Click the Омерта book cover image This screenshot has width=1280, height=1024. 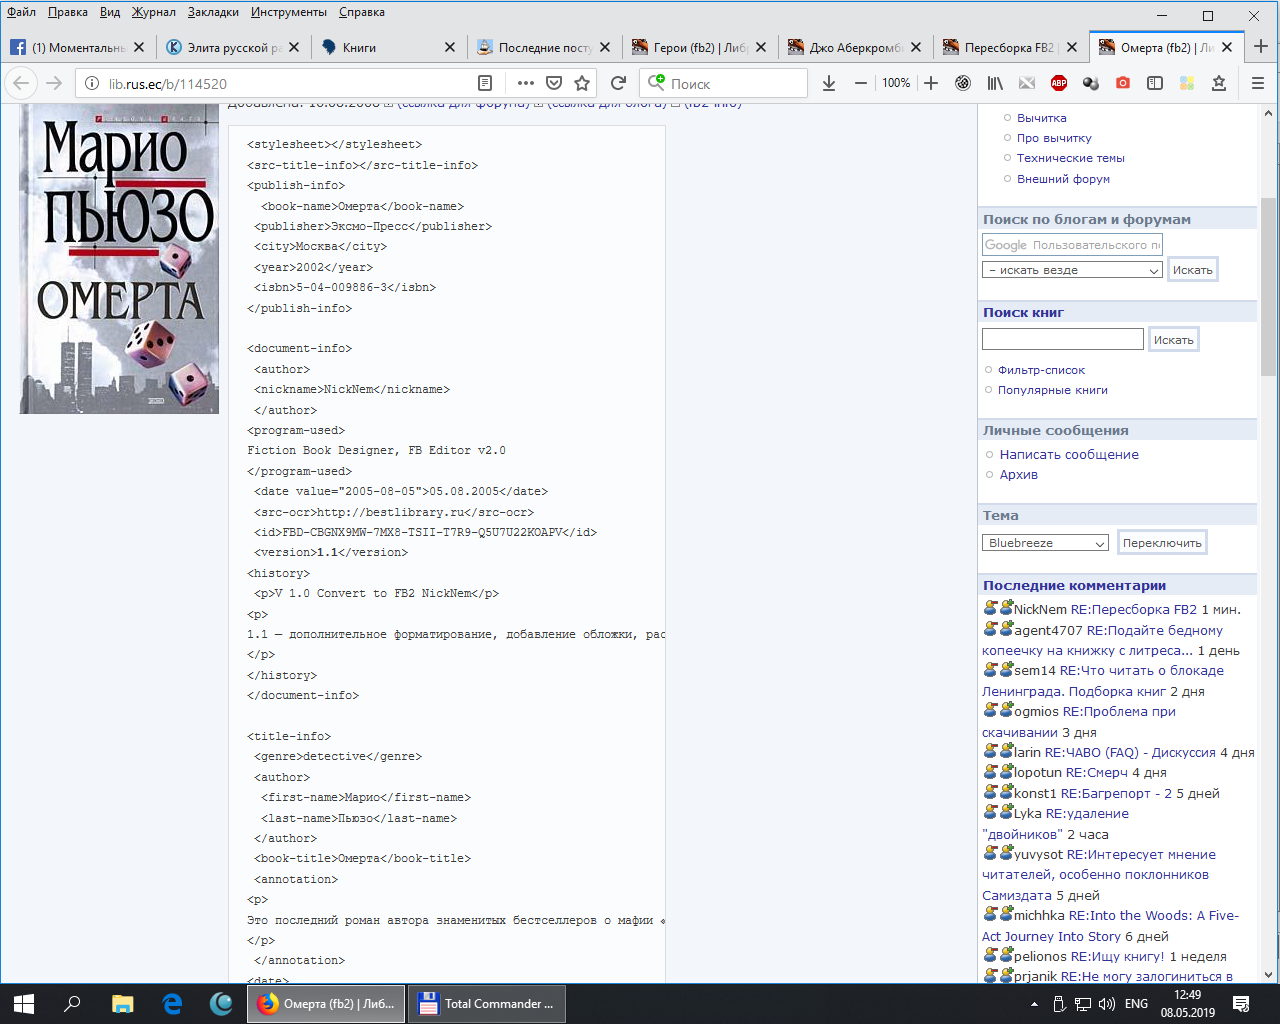click(x=119, y=260)
